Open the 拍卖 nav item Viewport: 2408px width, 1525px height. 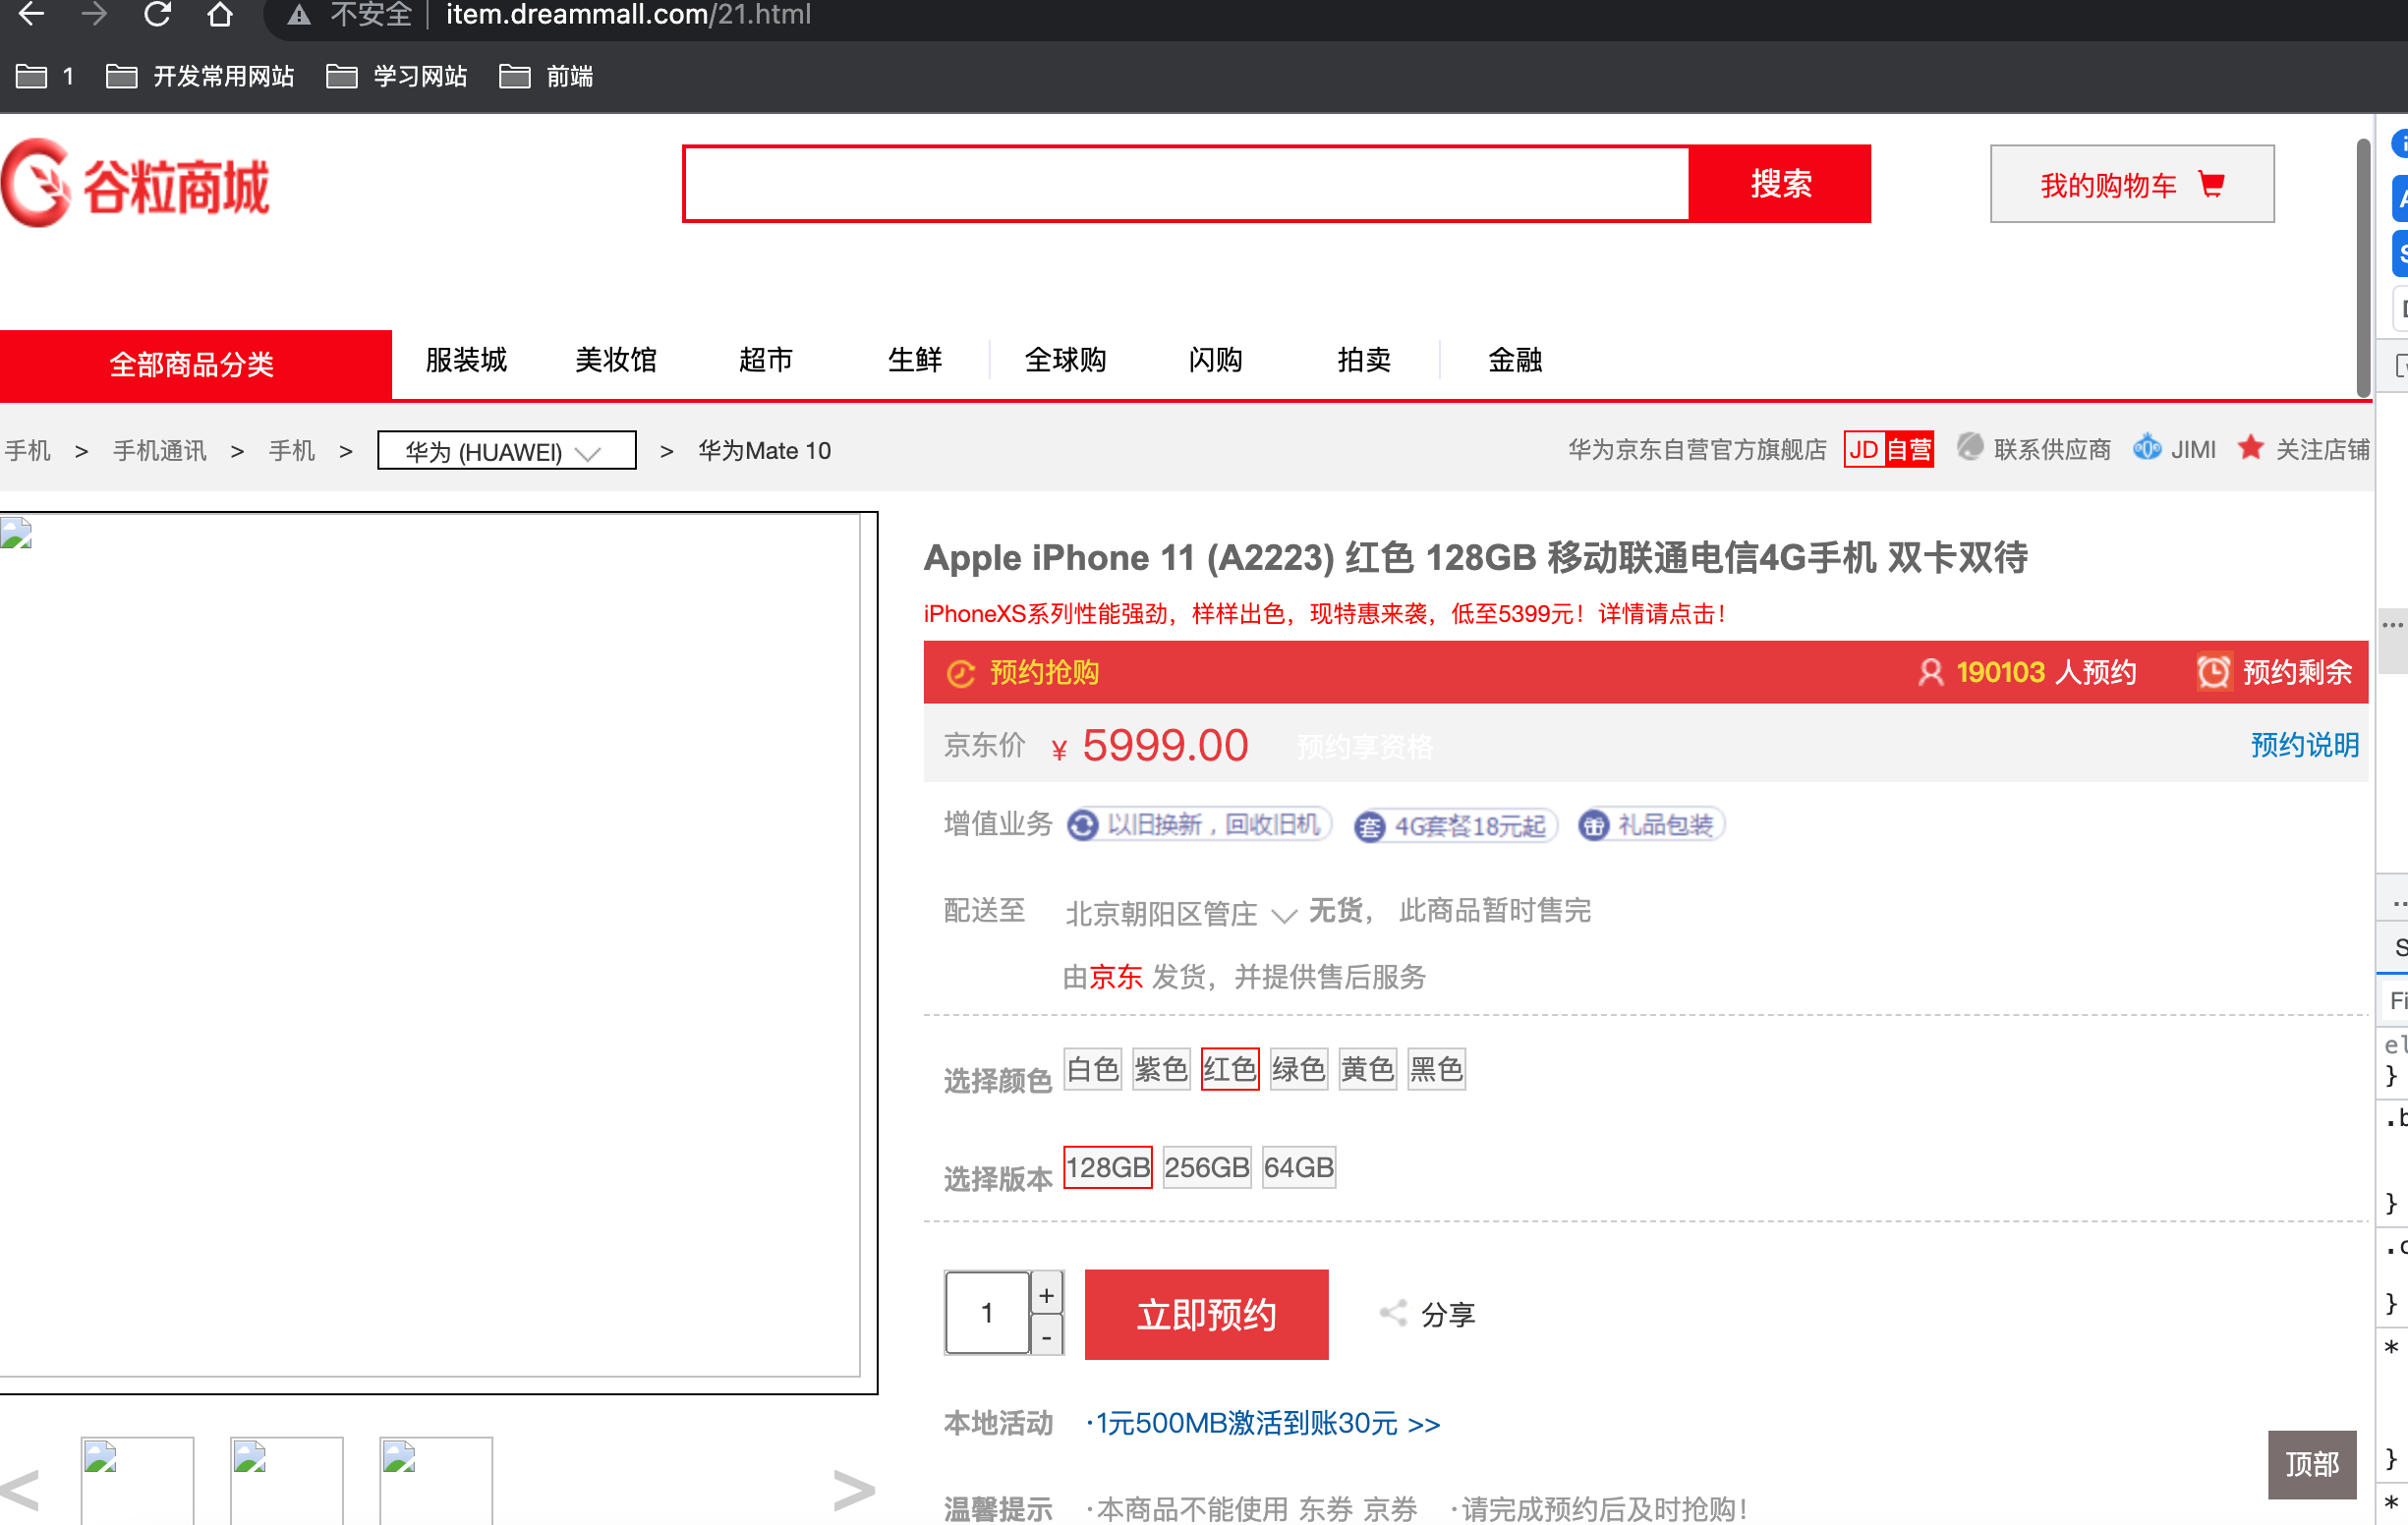pyautogui.click(x=1364, y=359)
